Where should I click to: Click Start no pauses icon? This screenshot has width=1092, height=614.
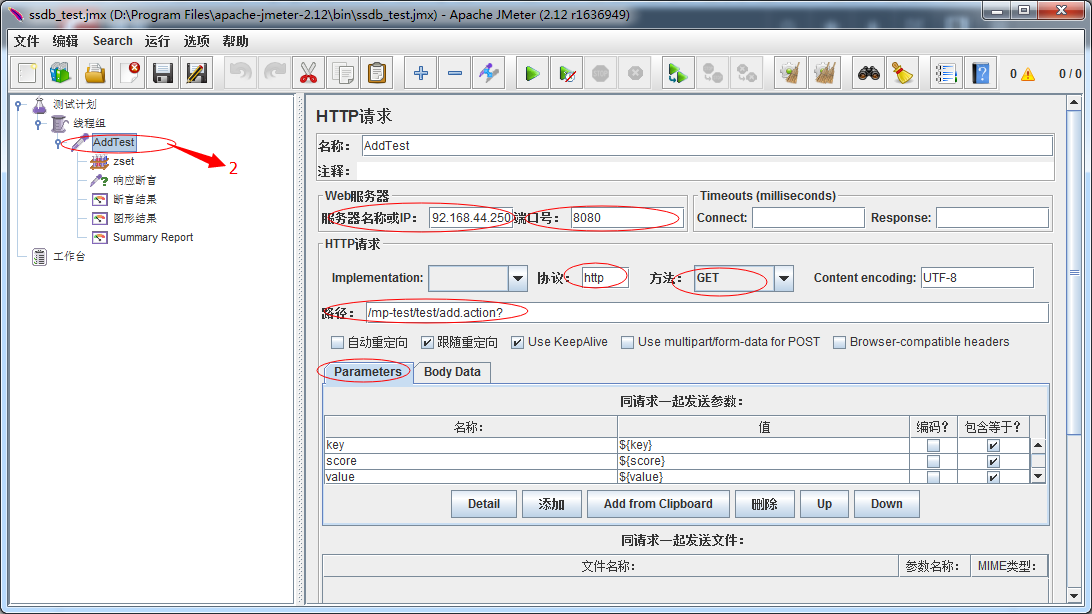tap(567, 72)
